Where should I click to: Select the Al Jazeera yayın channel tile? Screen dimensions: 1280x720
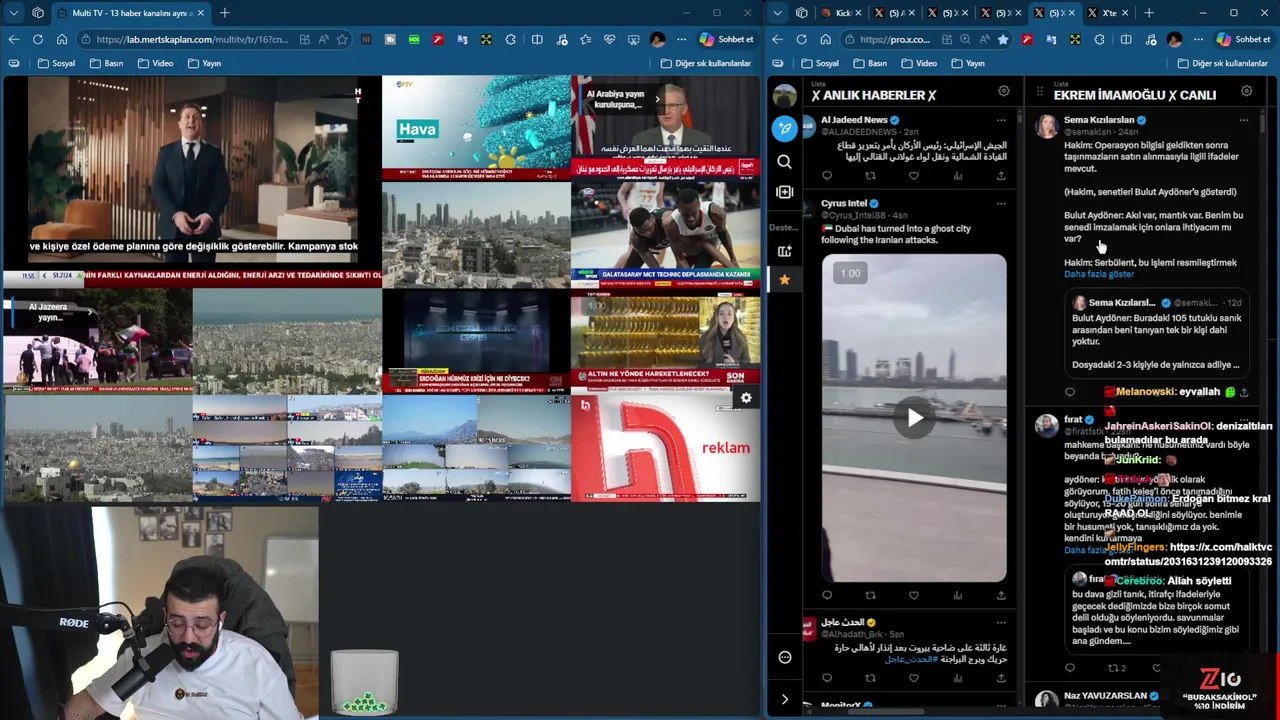point(97,342)
